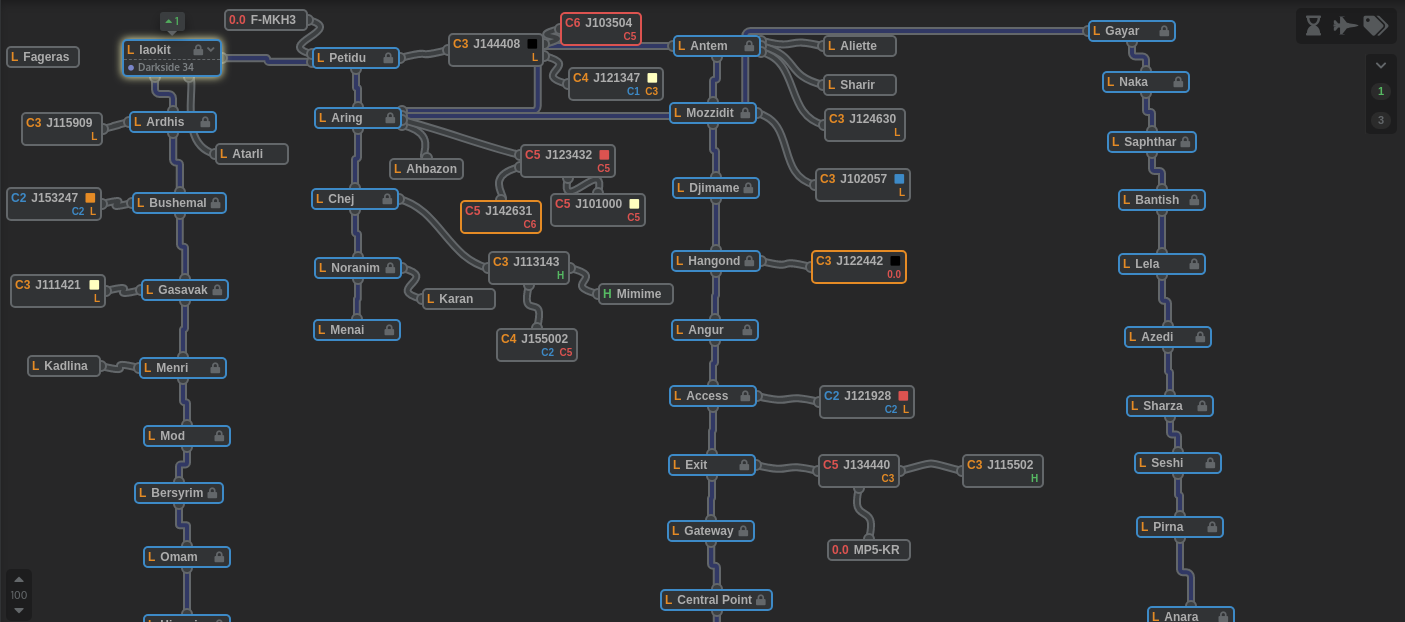Click the lock icon on Exit

(x=744, y=465)
